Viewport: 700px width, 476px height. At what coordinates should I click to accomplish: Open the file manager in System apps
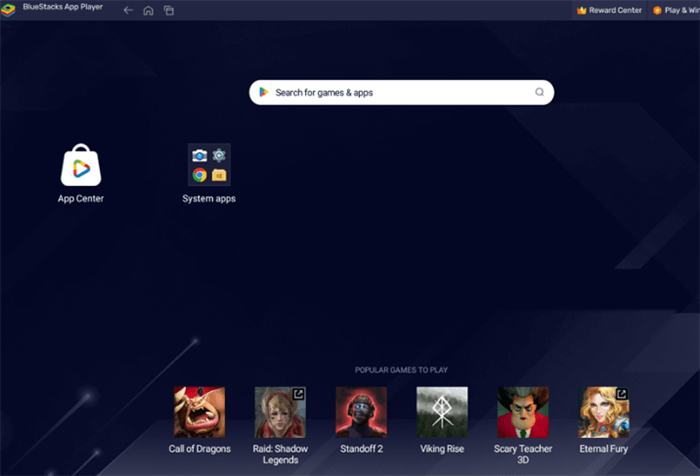pyautogui.click(x=219, y=175)
